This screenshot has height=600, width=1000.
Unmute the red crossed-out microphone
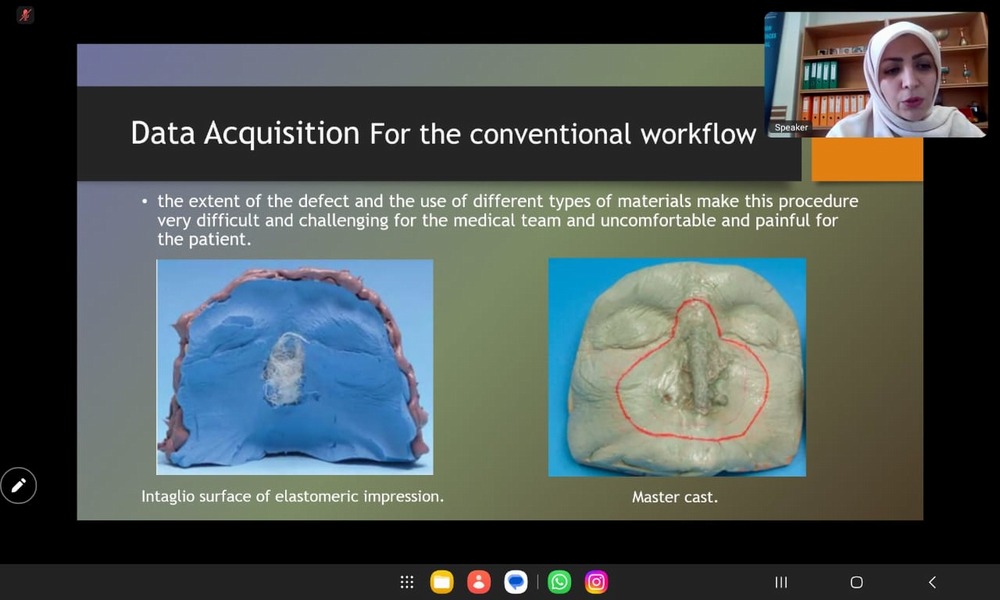point(25,15)
